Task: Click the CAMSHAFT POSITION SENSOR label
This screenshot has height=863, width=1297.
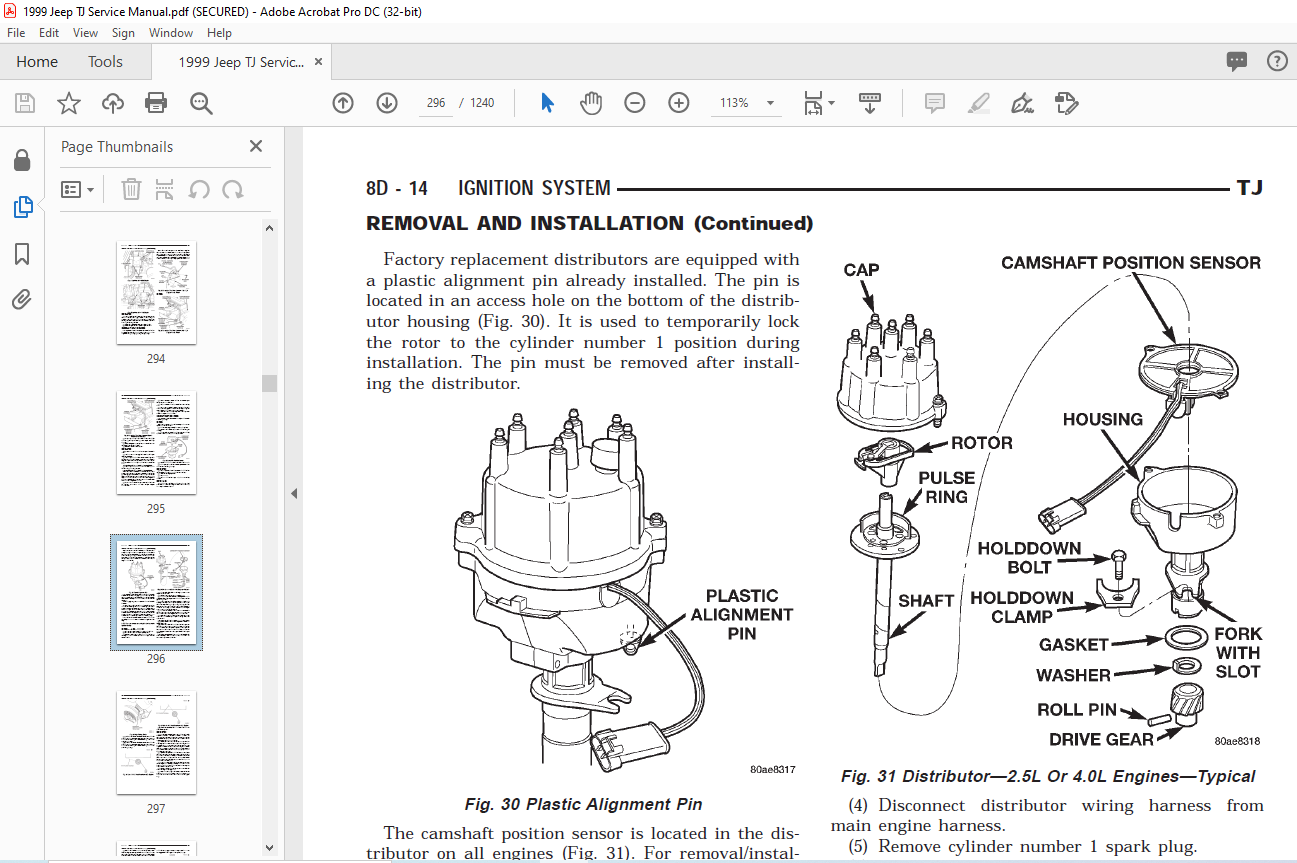Action: (1131, 263)
